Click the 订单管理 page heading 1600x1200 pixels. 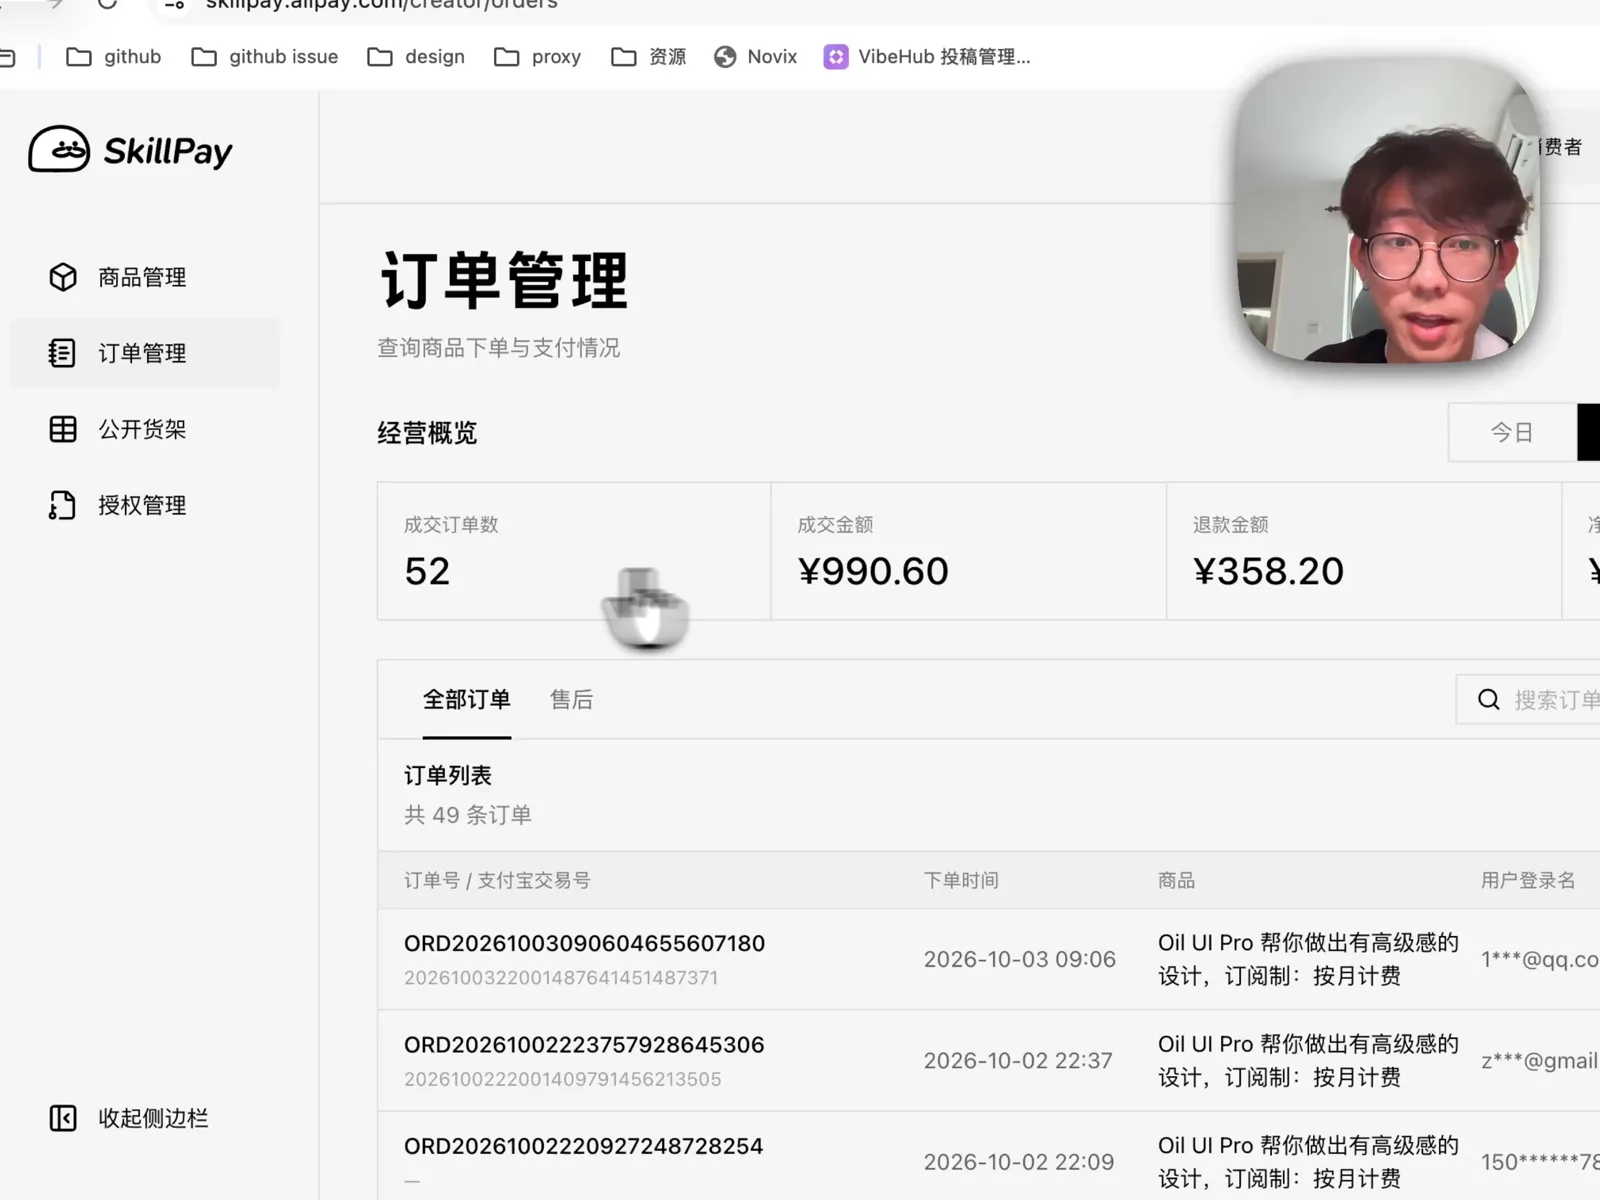tap(504, 281)
